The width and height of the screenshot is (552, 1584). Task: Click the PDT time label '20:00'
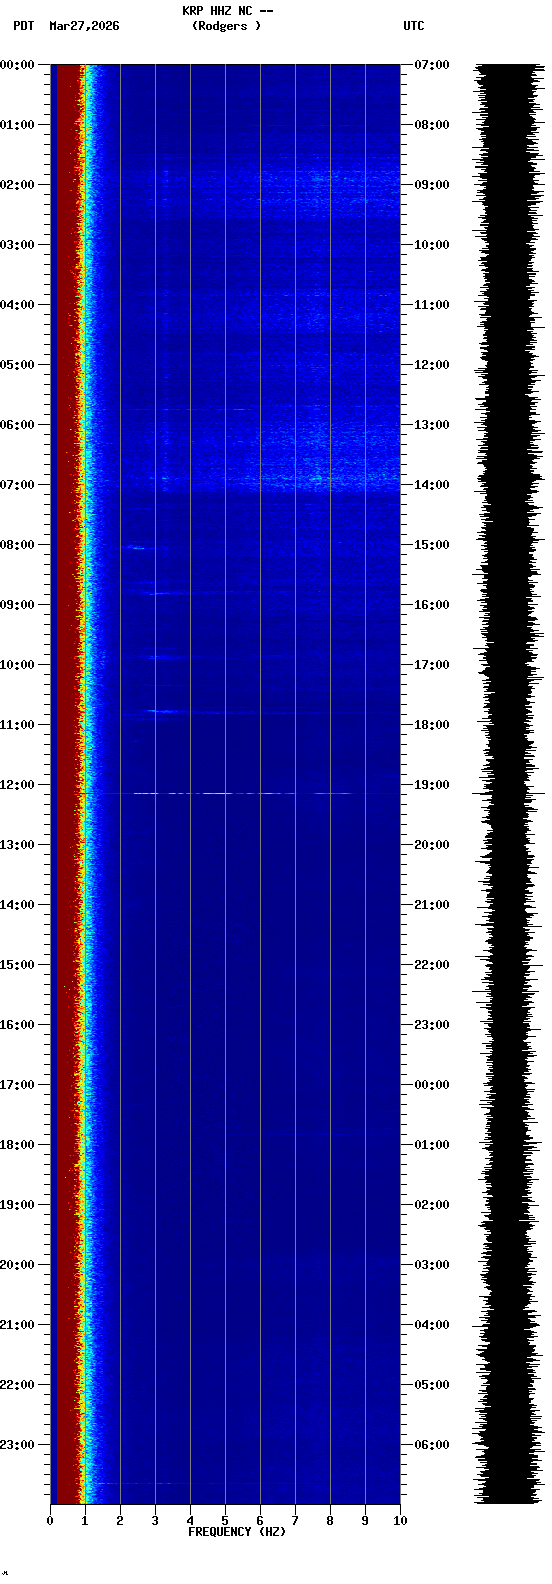[17, 1265]
